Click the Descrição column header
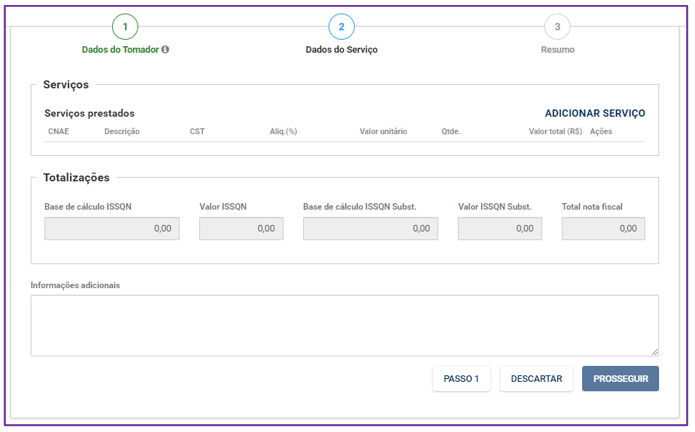This screenshot has height=432, width=695. pyautogui.click(x=122, y=132)
